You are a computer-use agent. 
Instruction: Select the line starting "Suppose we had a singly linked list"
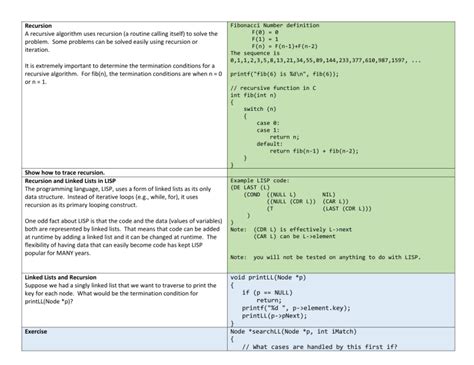tap(120, 285)
